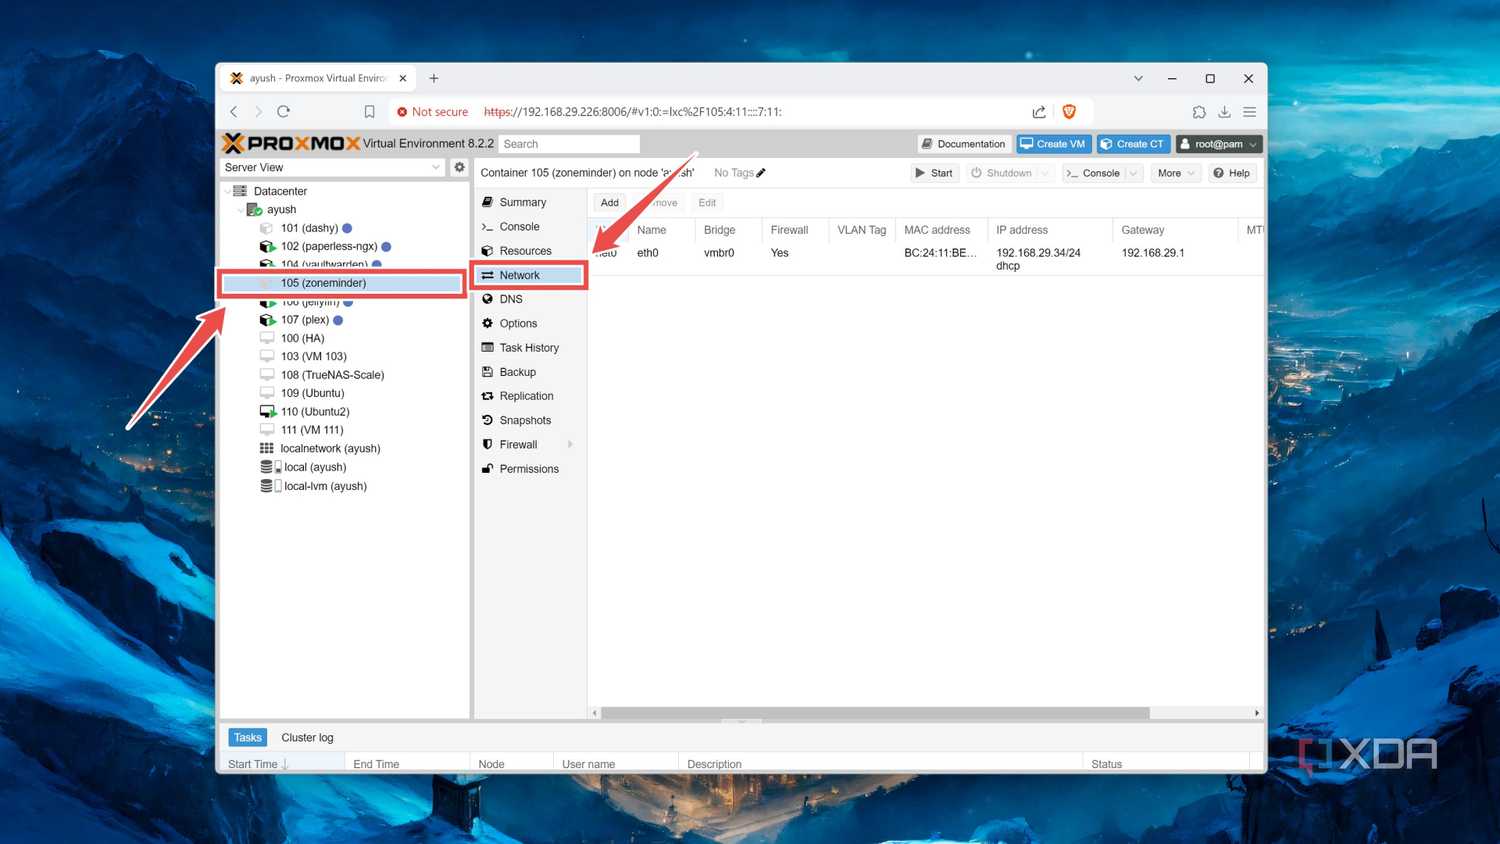Open Options panel
This screenshot has height=844, width=1500.
click(518, 323)
